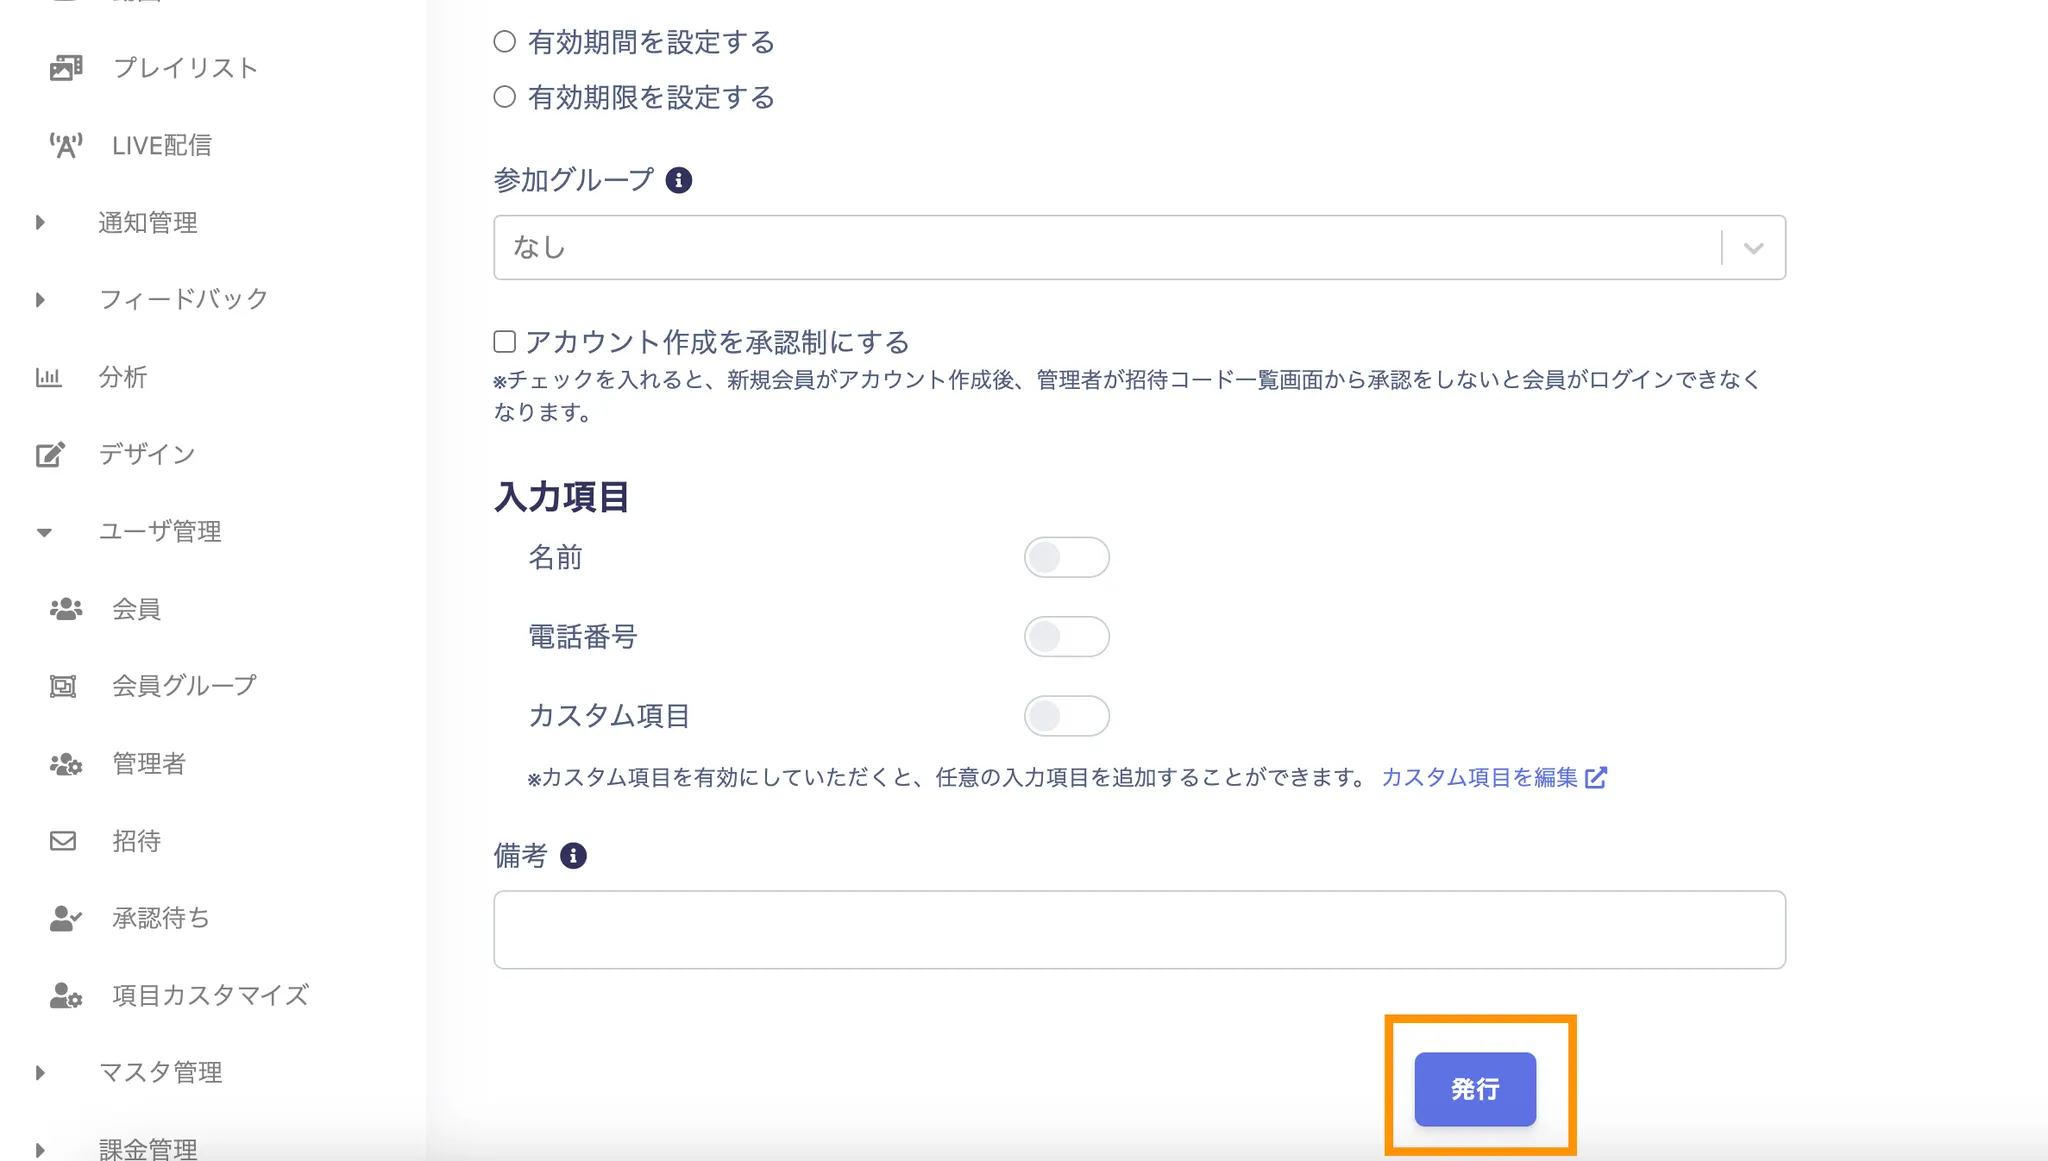
Task: Select the 有効期間を設定する radio button
Action: pyautogui.click(x=505, y=42)
